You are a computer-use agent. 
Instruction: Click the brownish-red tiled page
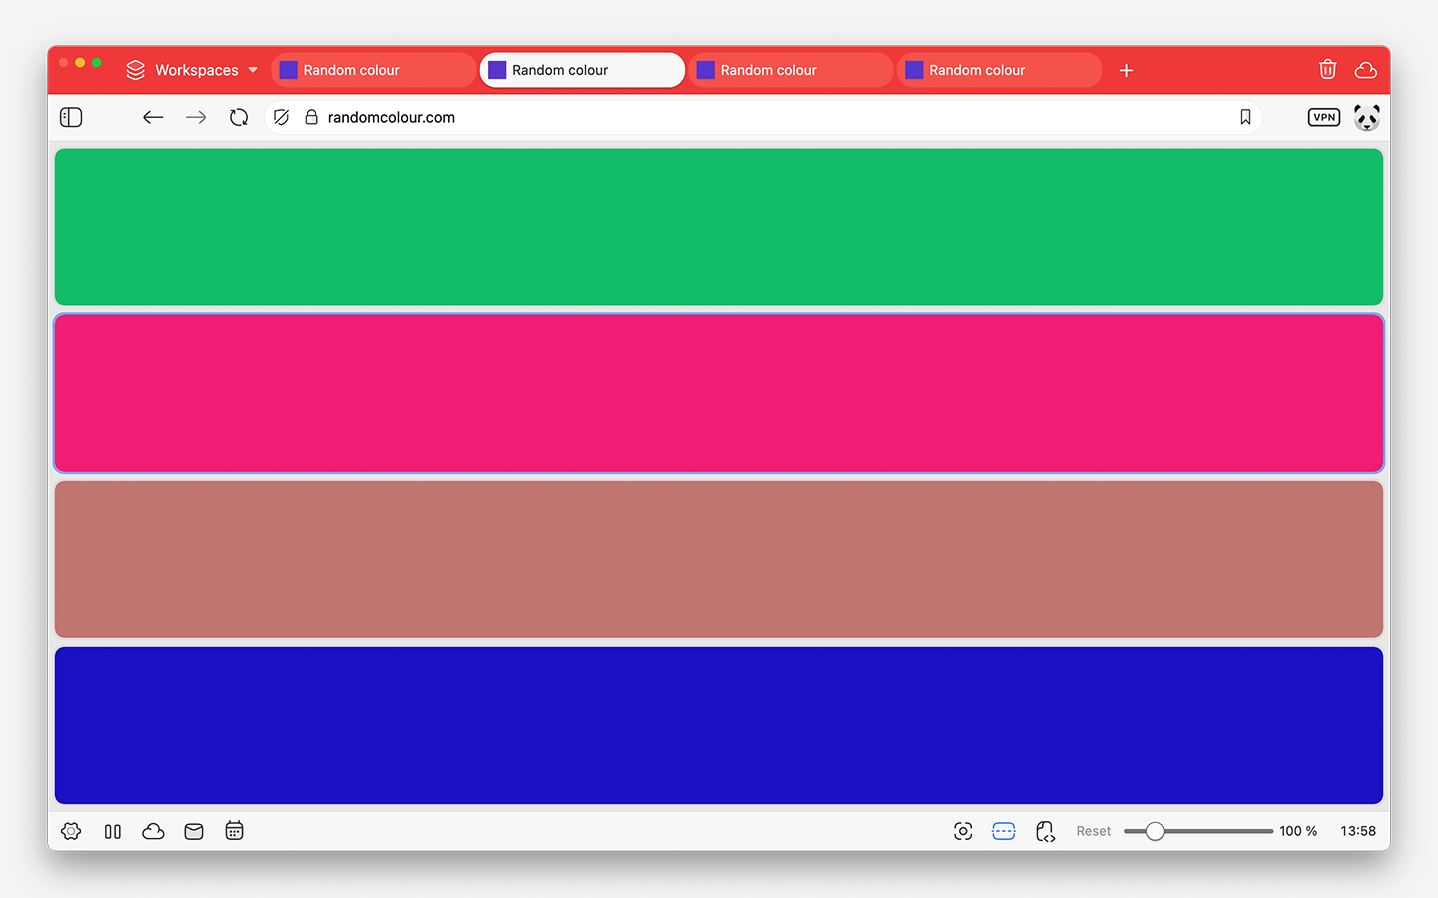point(719,559)
